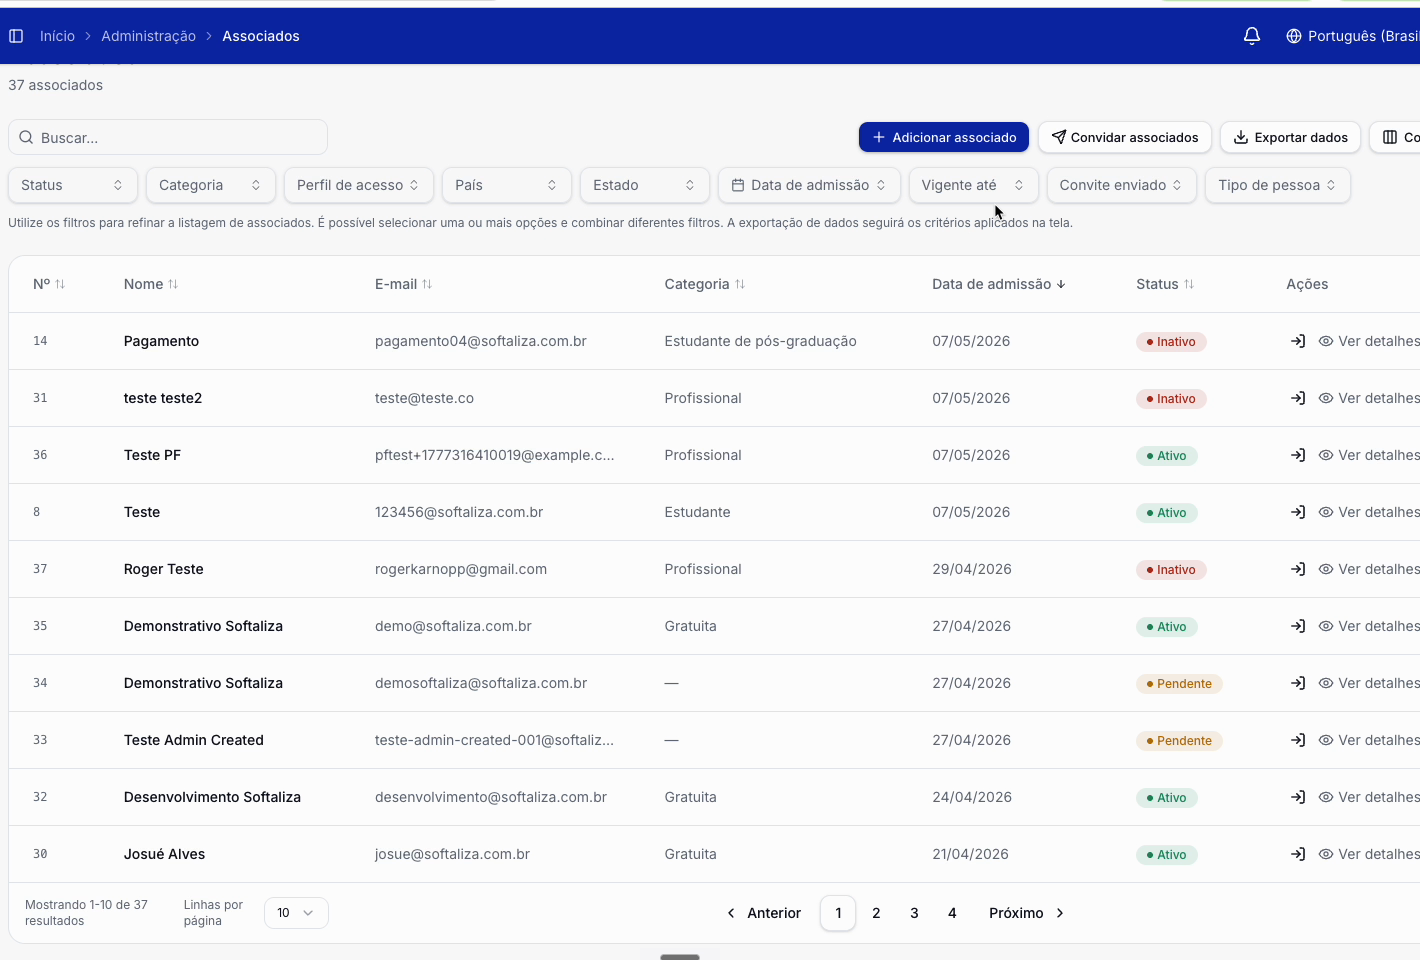
Task: Click email rogerkarnopp@gmail.com
Action: click(x=460, y=569)
